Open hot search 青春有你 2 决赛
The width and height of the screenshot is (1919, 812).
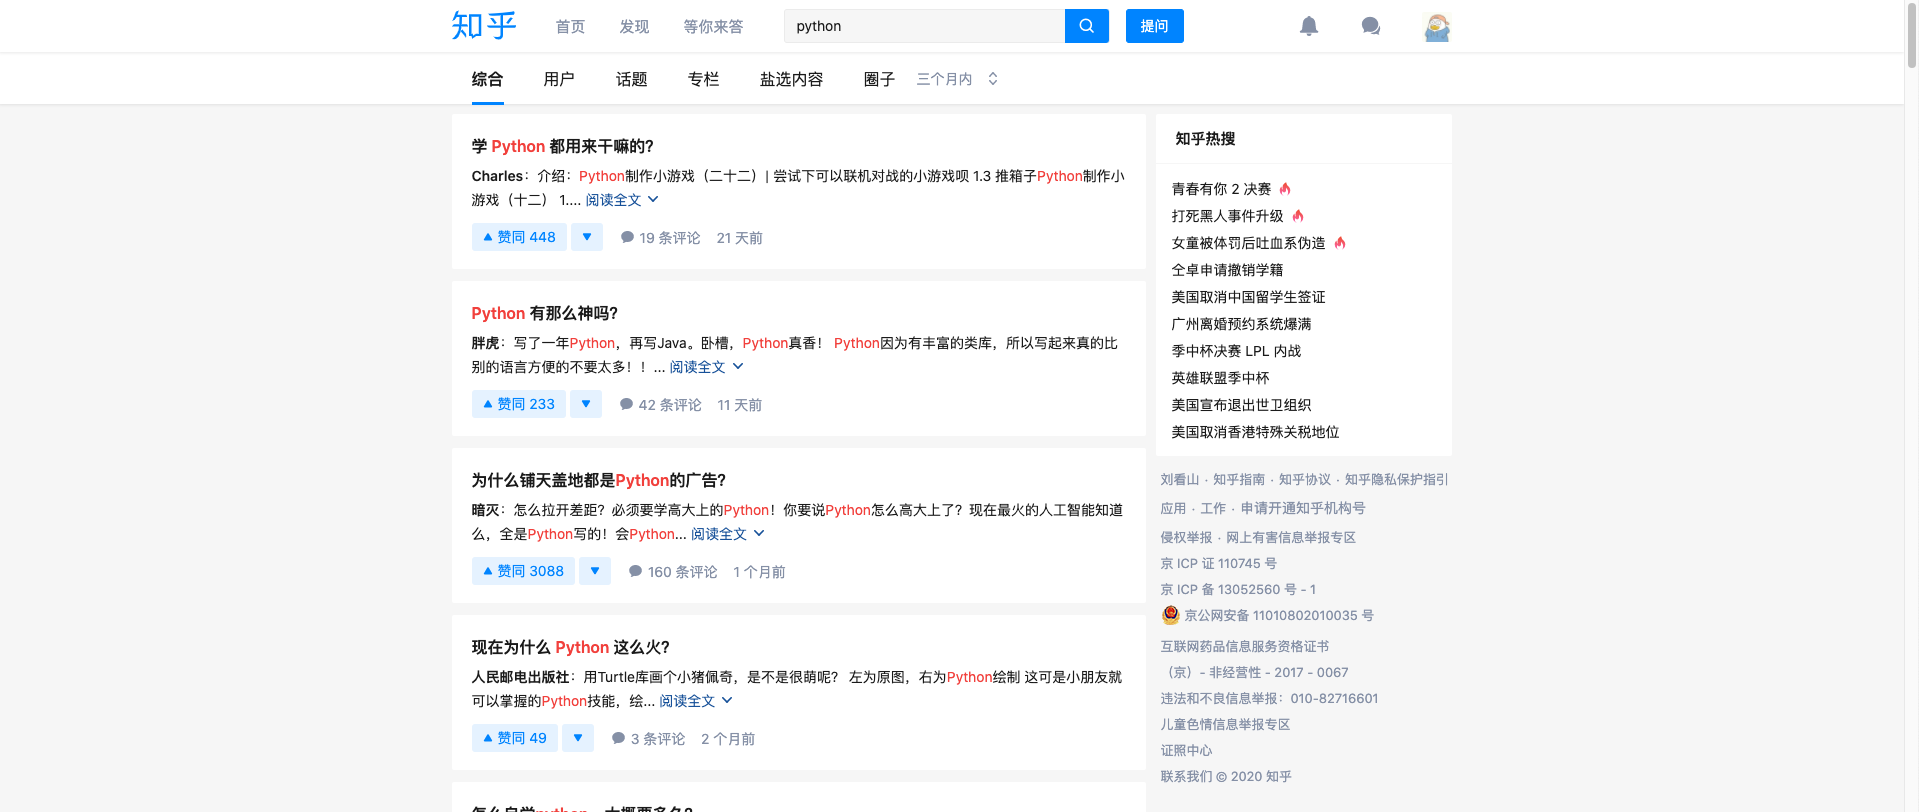[x=1221, y=189]
